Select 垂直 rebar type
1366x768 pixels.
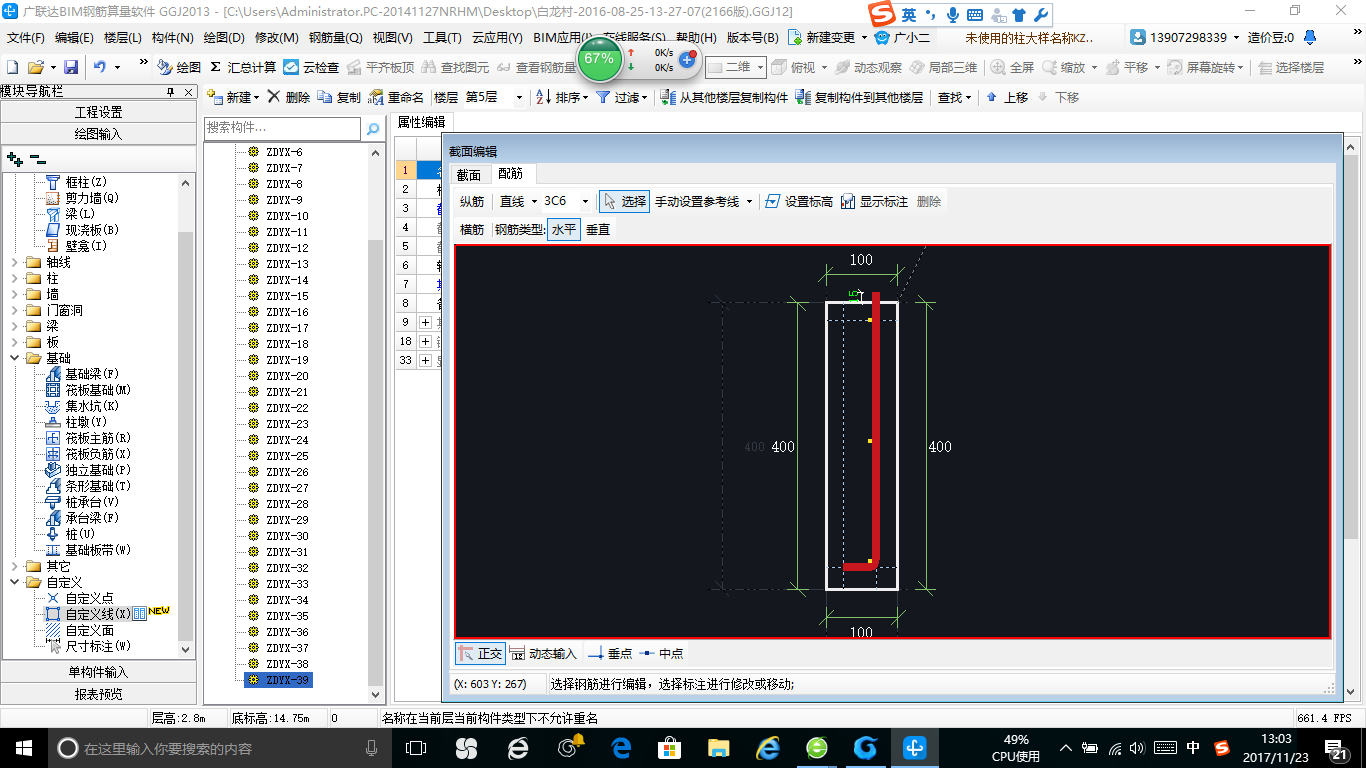click(598, 229)
